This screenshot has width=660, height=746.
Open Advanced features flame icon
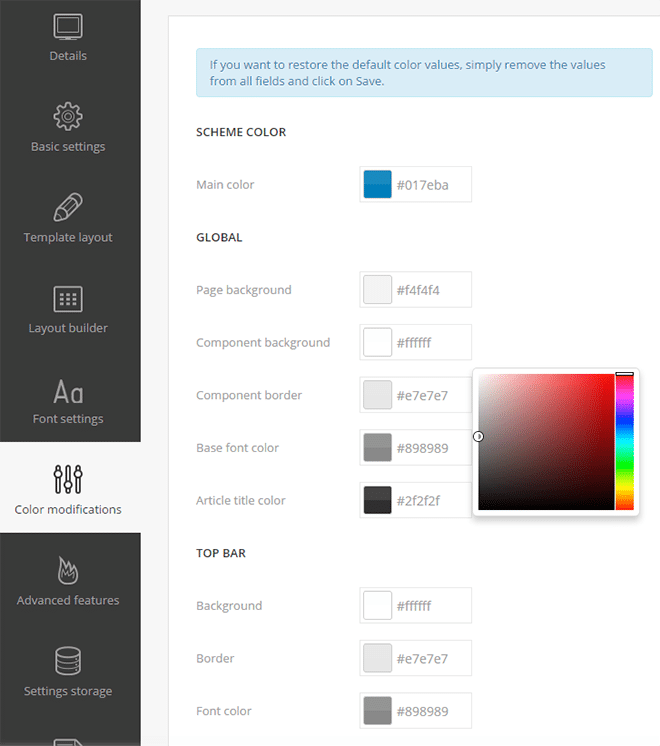pos(68,570)
